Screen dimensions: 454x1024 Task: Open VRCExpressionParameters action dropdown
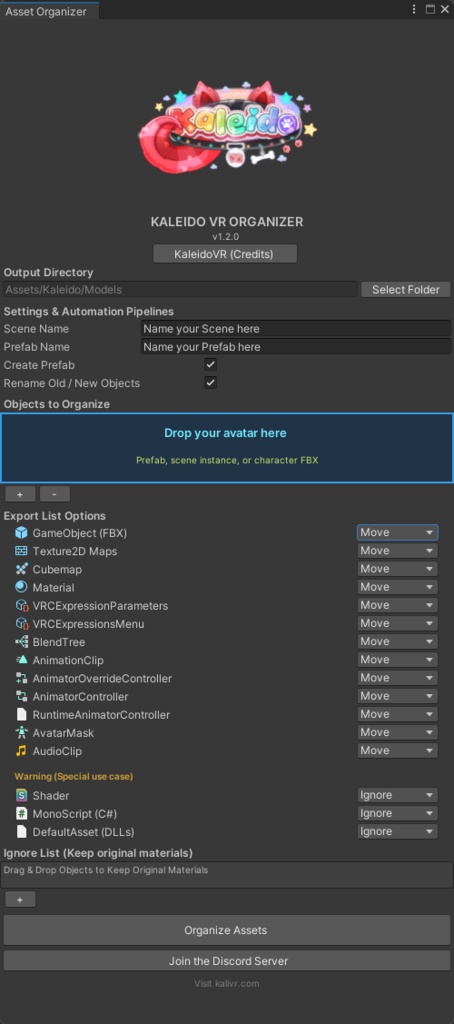397,605
